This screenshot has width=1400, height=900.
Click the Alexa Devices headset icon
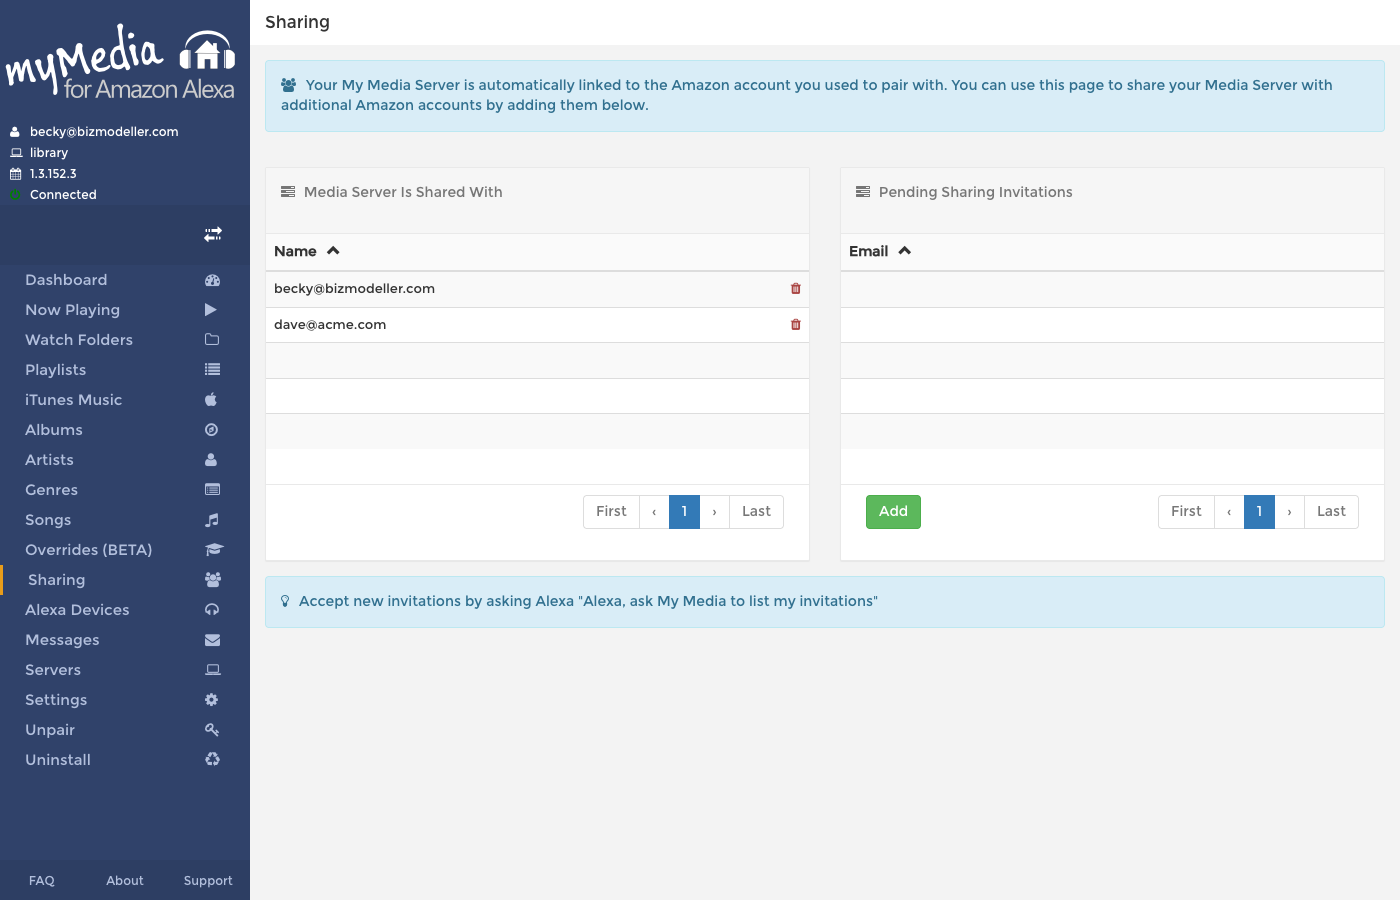pyautogui.click(x=212, y=610)
